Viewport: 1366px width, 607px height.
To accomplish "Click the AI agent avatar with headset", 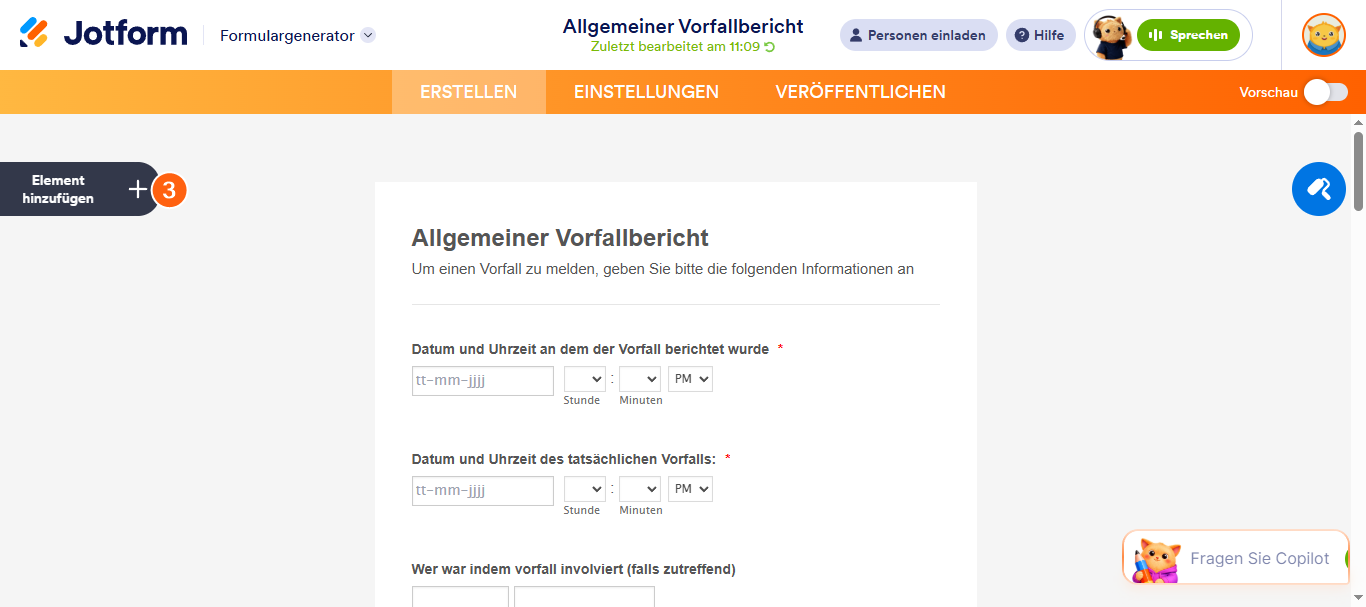I will 1111,36.
